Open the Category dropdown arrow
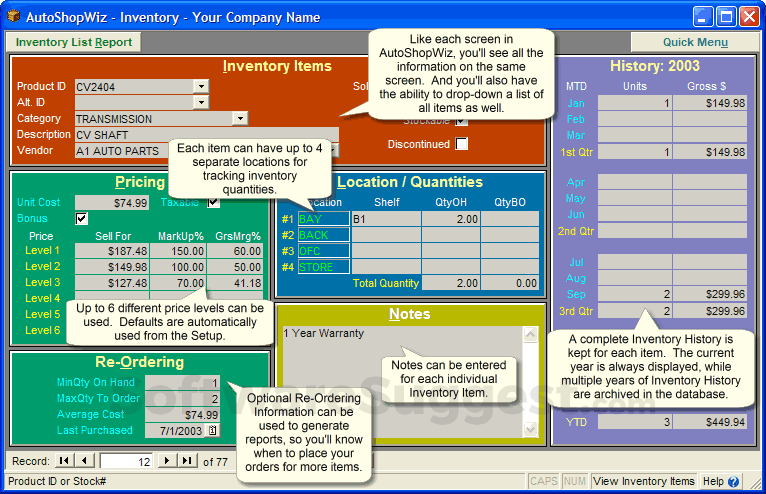The height and width of the screenshot is (494, 766). 240,118
